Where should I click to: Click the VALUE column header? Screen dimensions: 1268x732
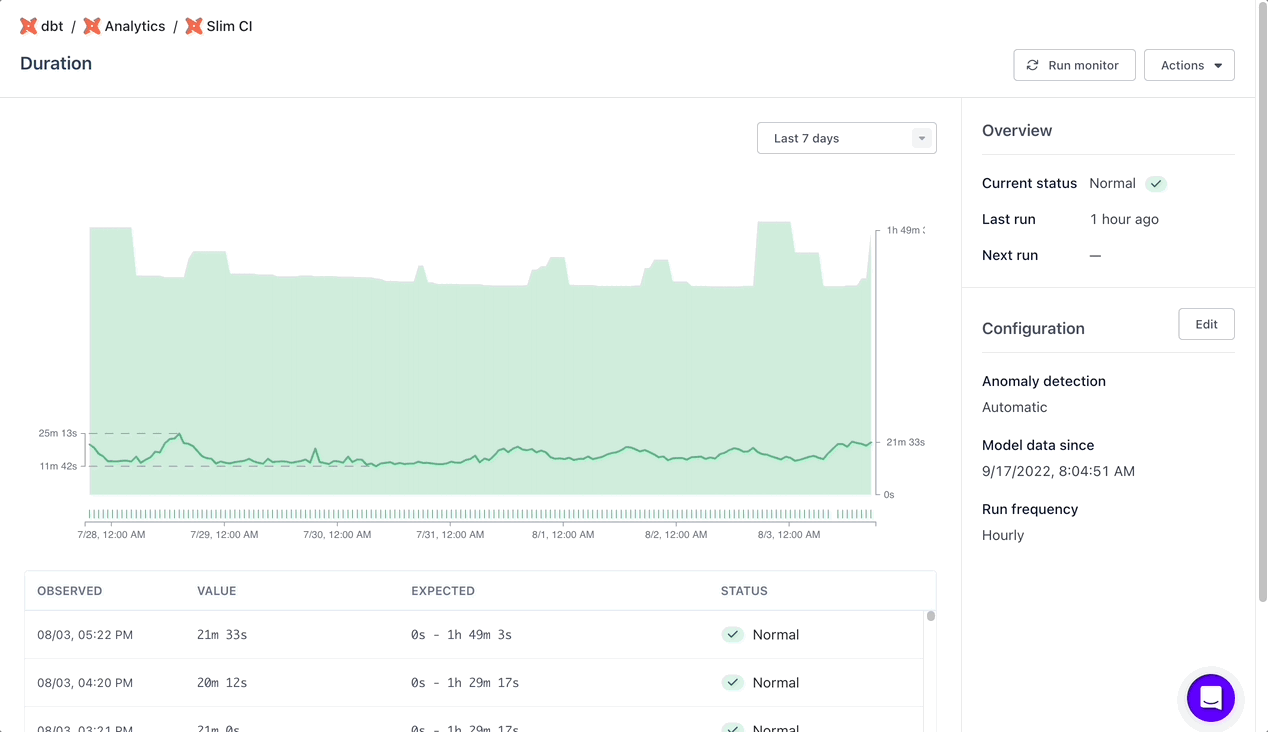[217, 591]
